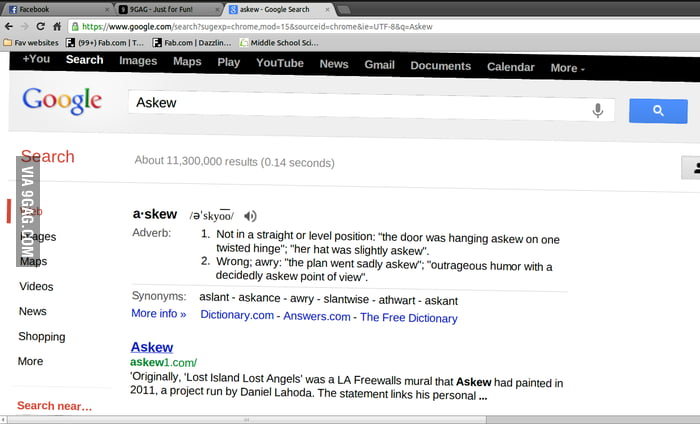Reload the page with the refresh icon
700x424 pixels.
40,26
